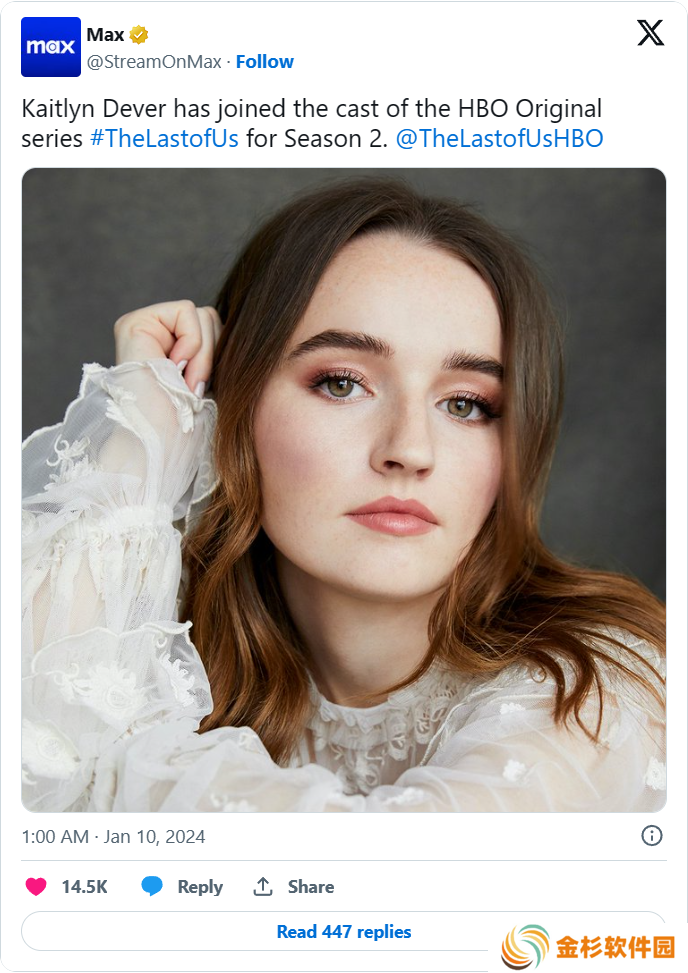
Task: Open the tweet info circle icon
Action: (x=651, y=836)
